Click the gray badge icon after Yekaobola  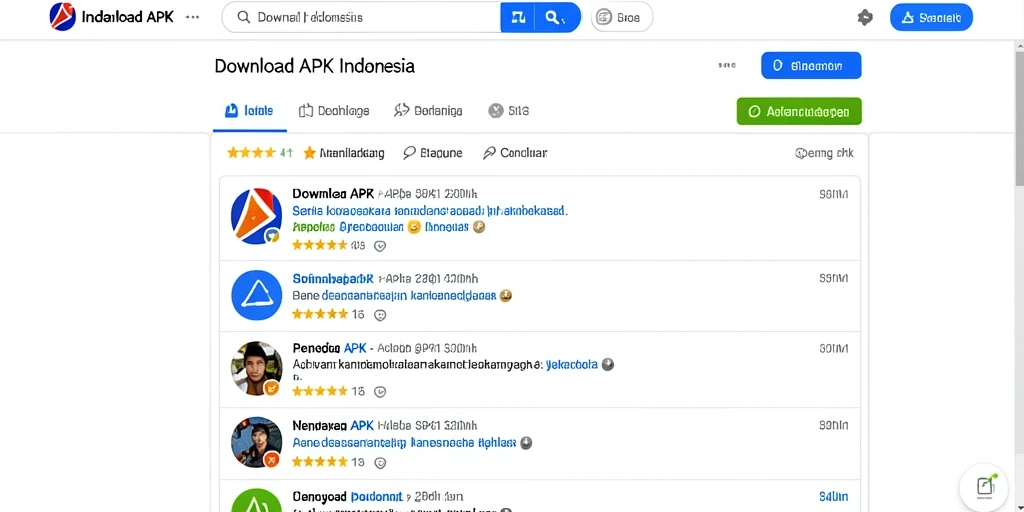(608, 365)
